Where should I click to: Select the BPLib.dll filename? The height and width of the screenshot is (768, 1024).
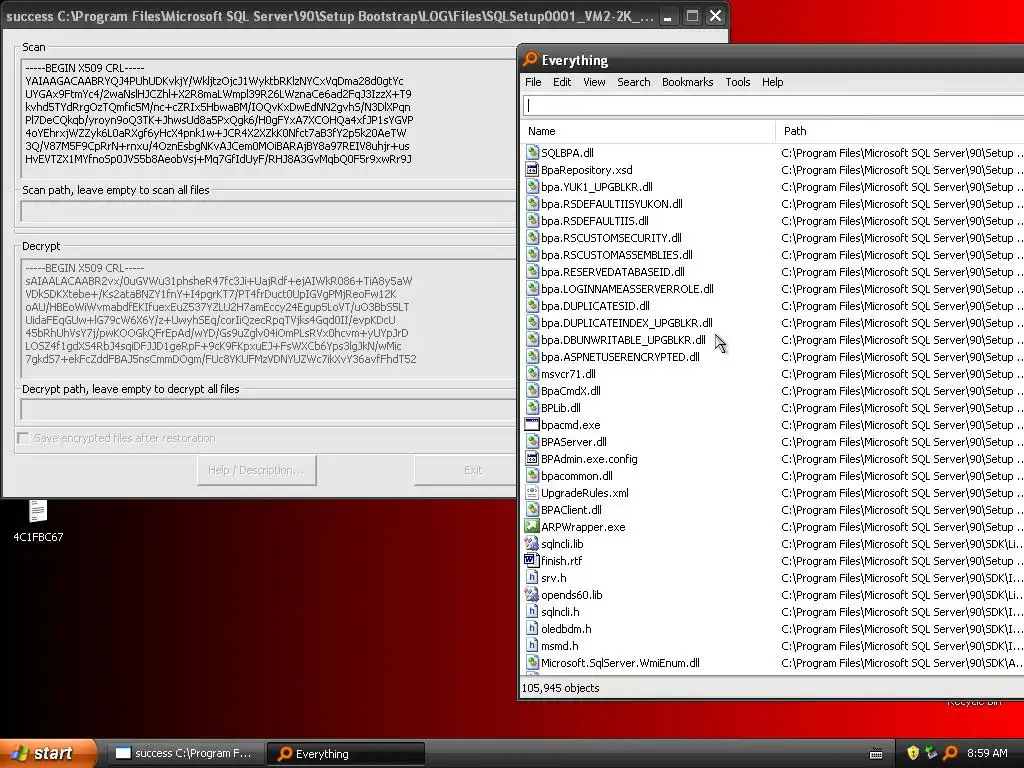click(x=560, y=408)
